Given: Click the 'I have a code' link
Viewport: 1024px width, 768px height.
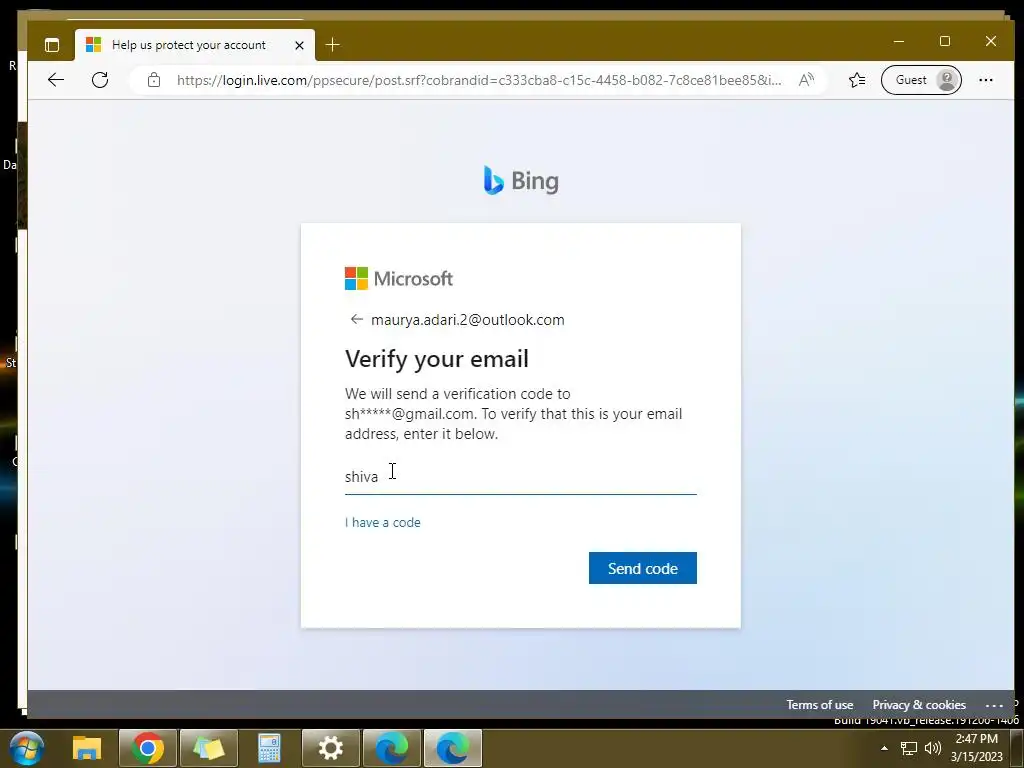Looking at the screenshot, I should pos(383,522).
